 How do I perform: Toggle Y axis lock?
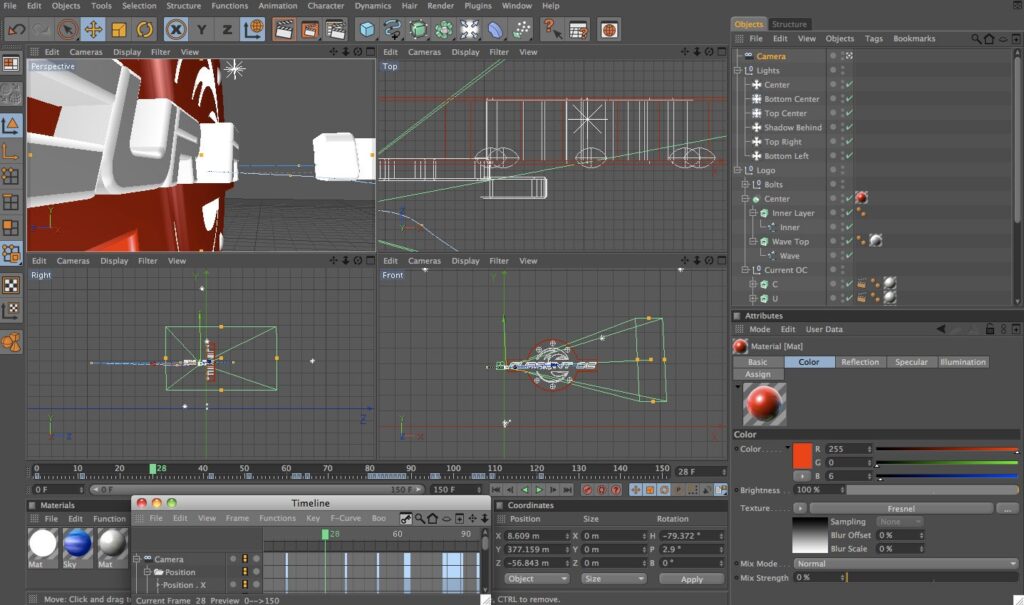[201, 29]
